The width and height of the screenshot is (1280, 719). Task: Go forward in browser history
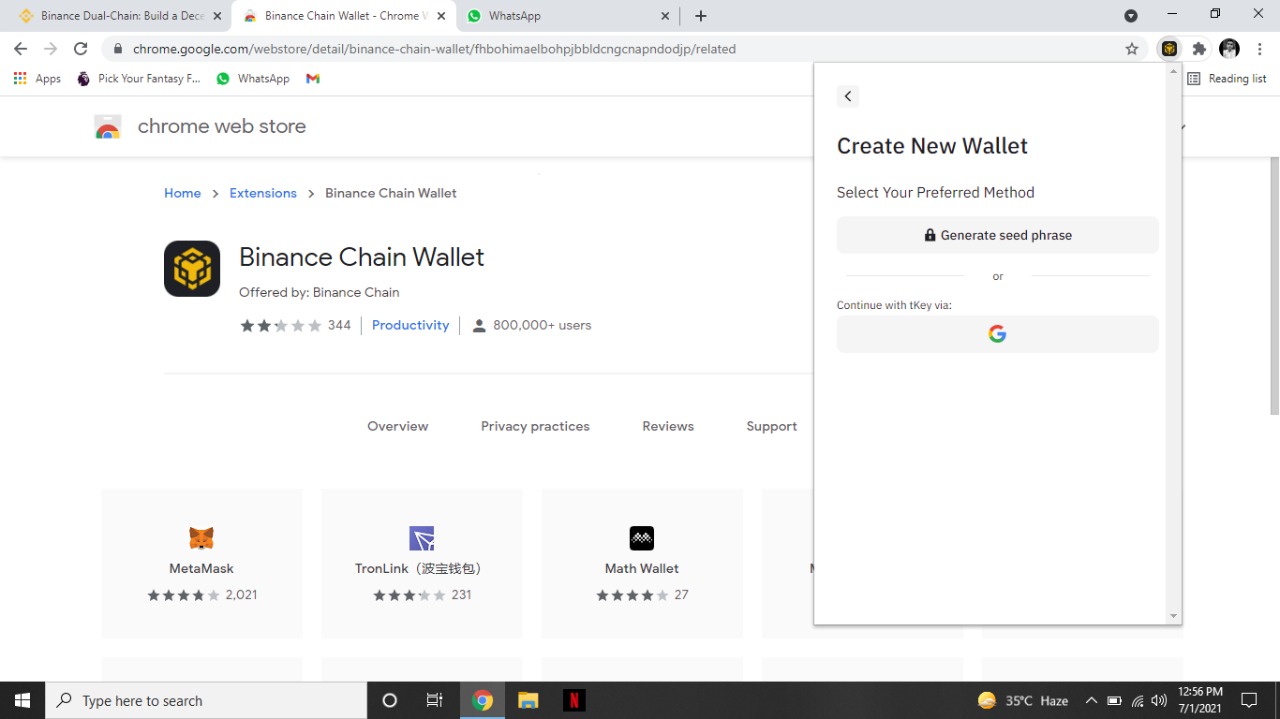[x=51, y=48]
